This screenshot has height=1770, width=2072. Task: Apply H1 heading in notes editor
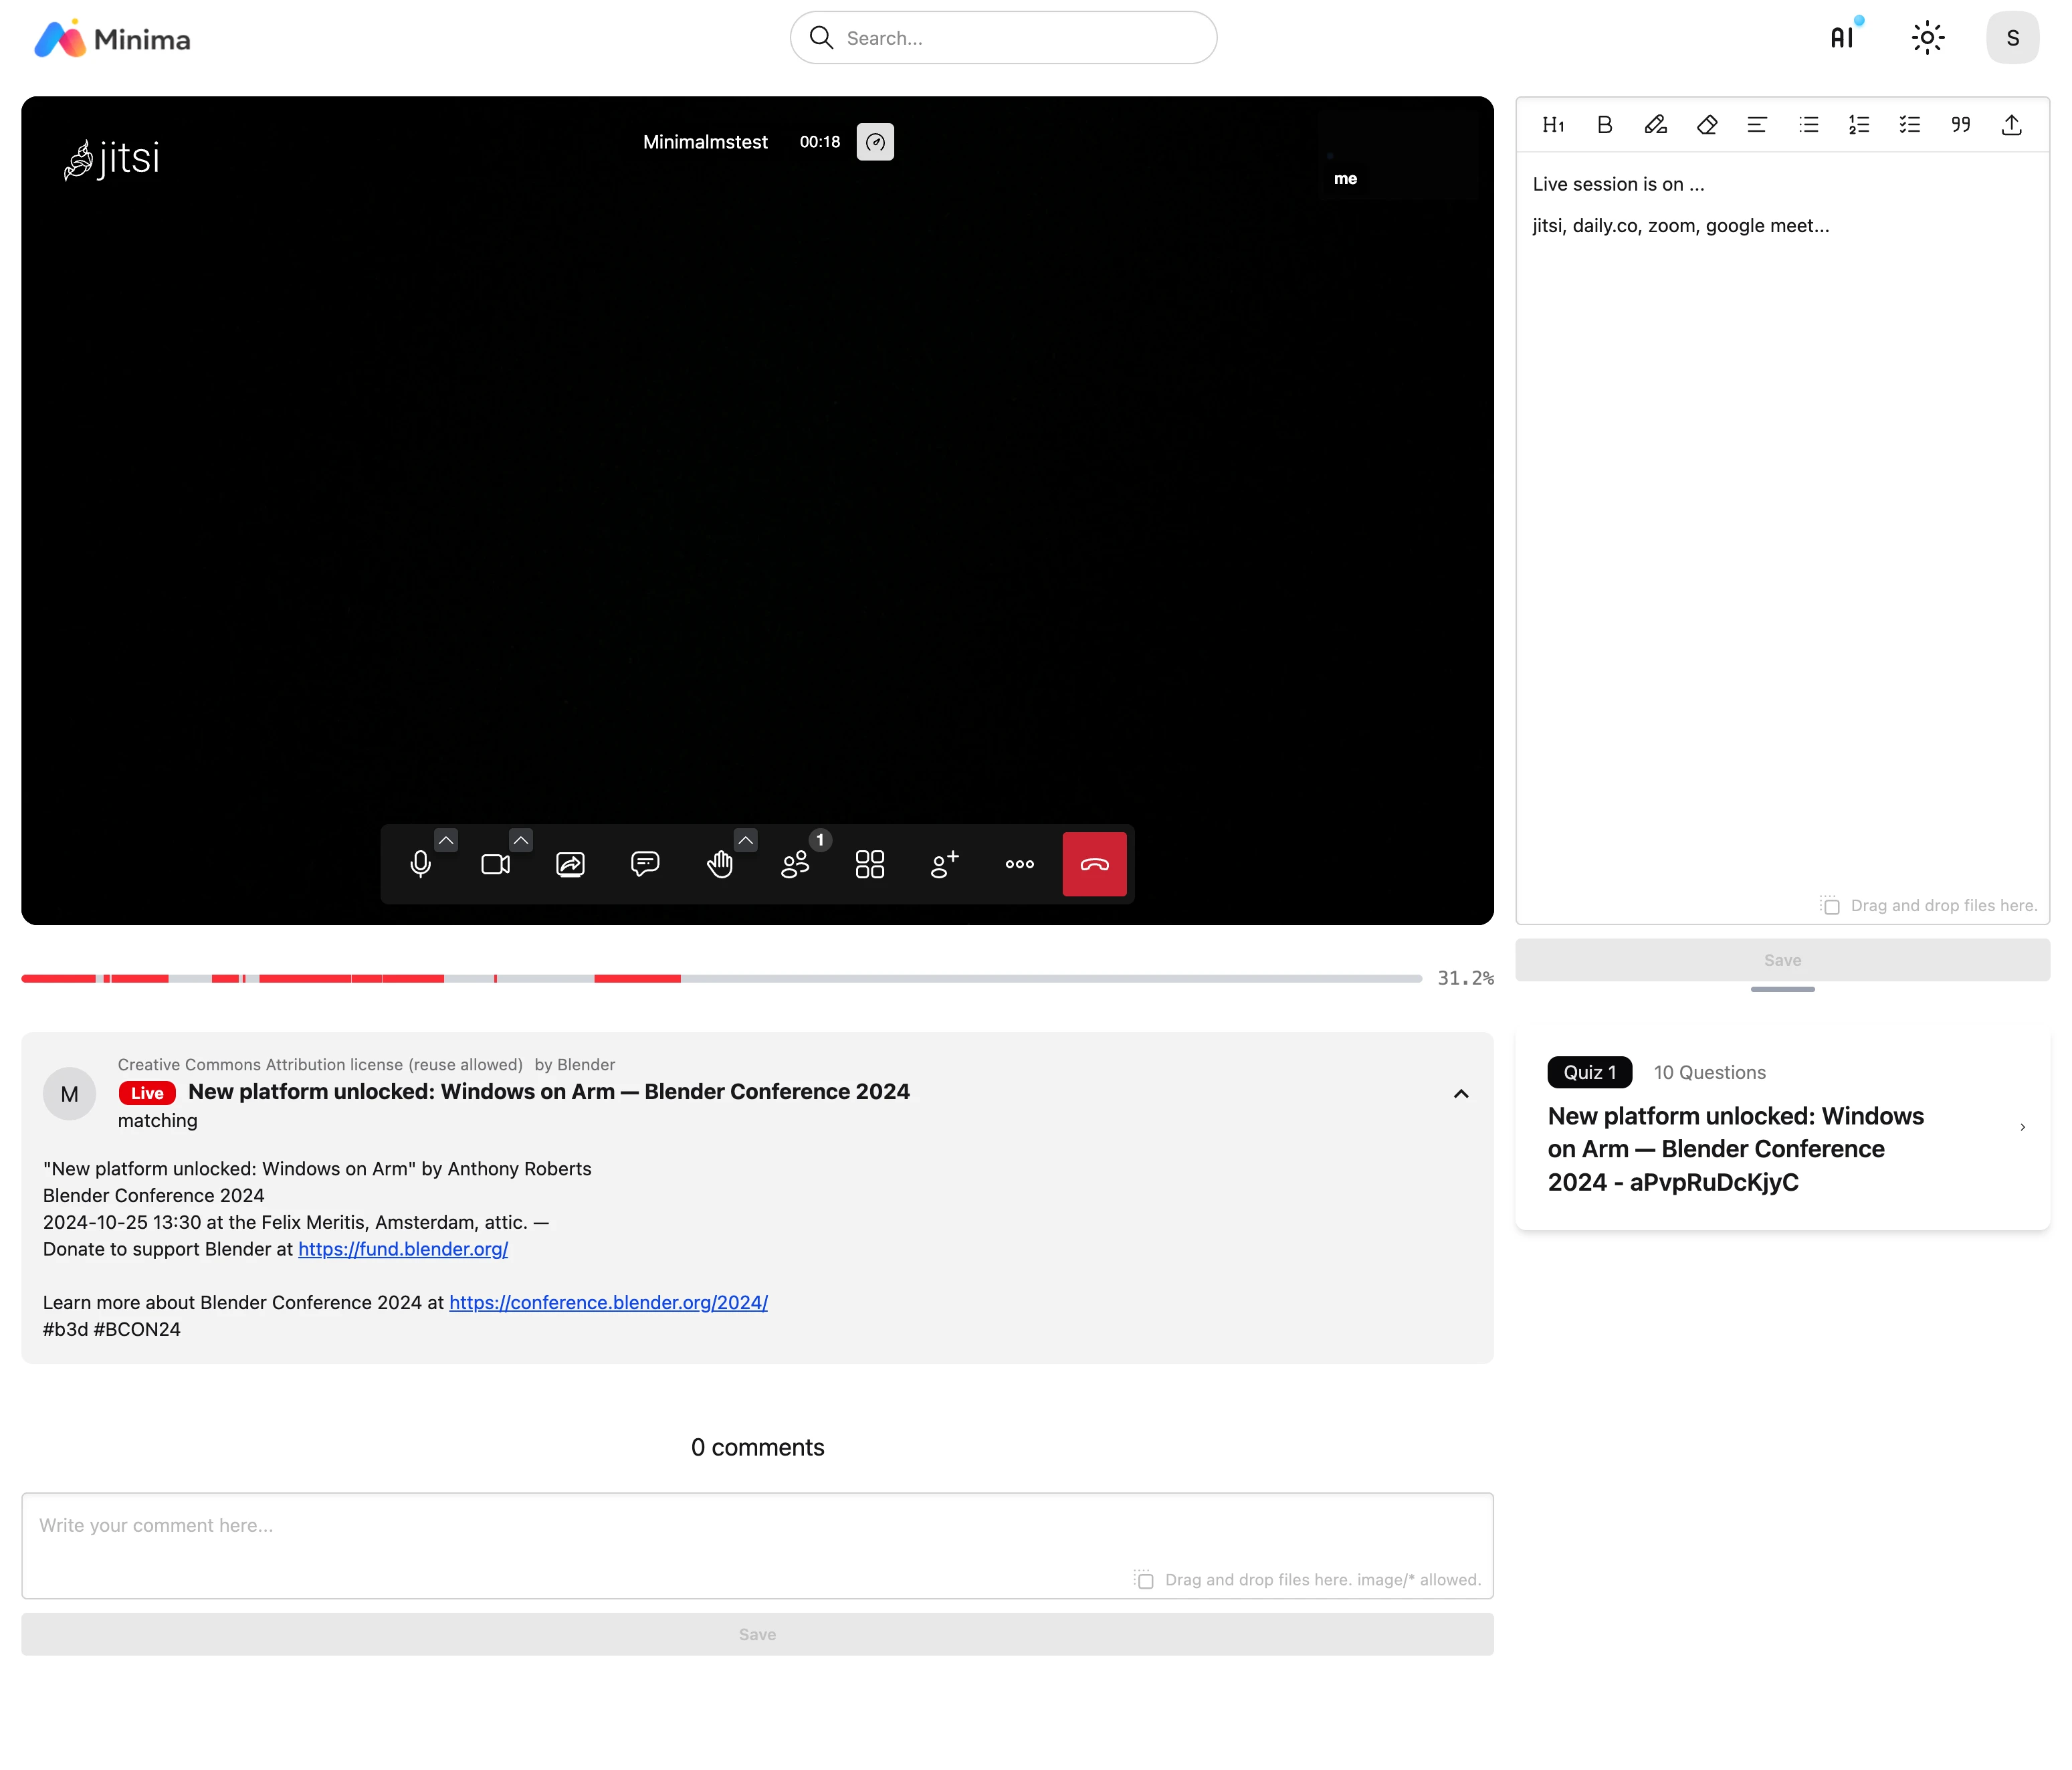point(1553,125)
